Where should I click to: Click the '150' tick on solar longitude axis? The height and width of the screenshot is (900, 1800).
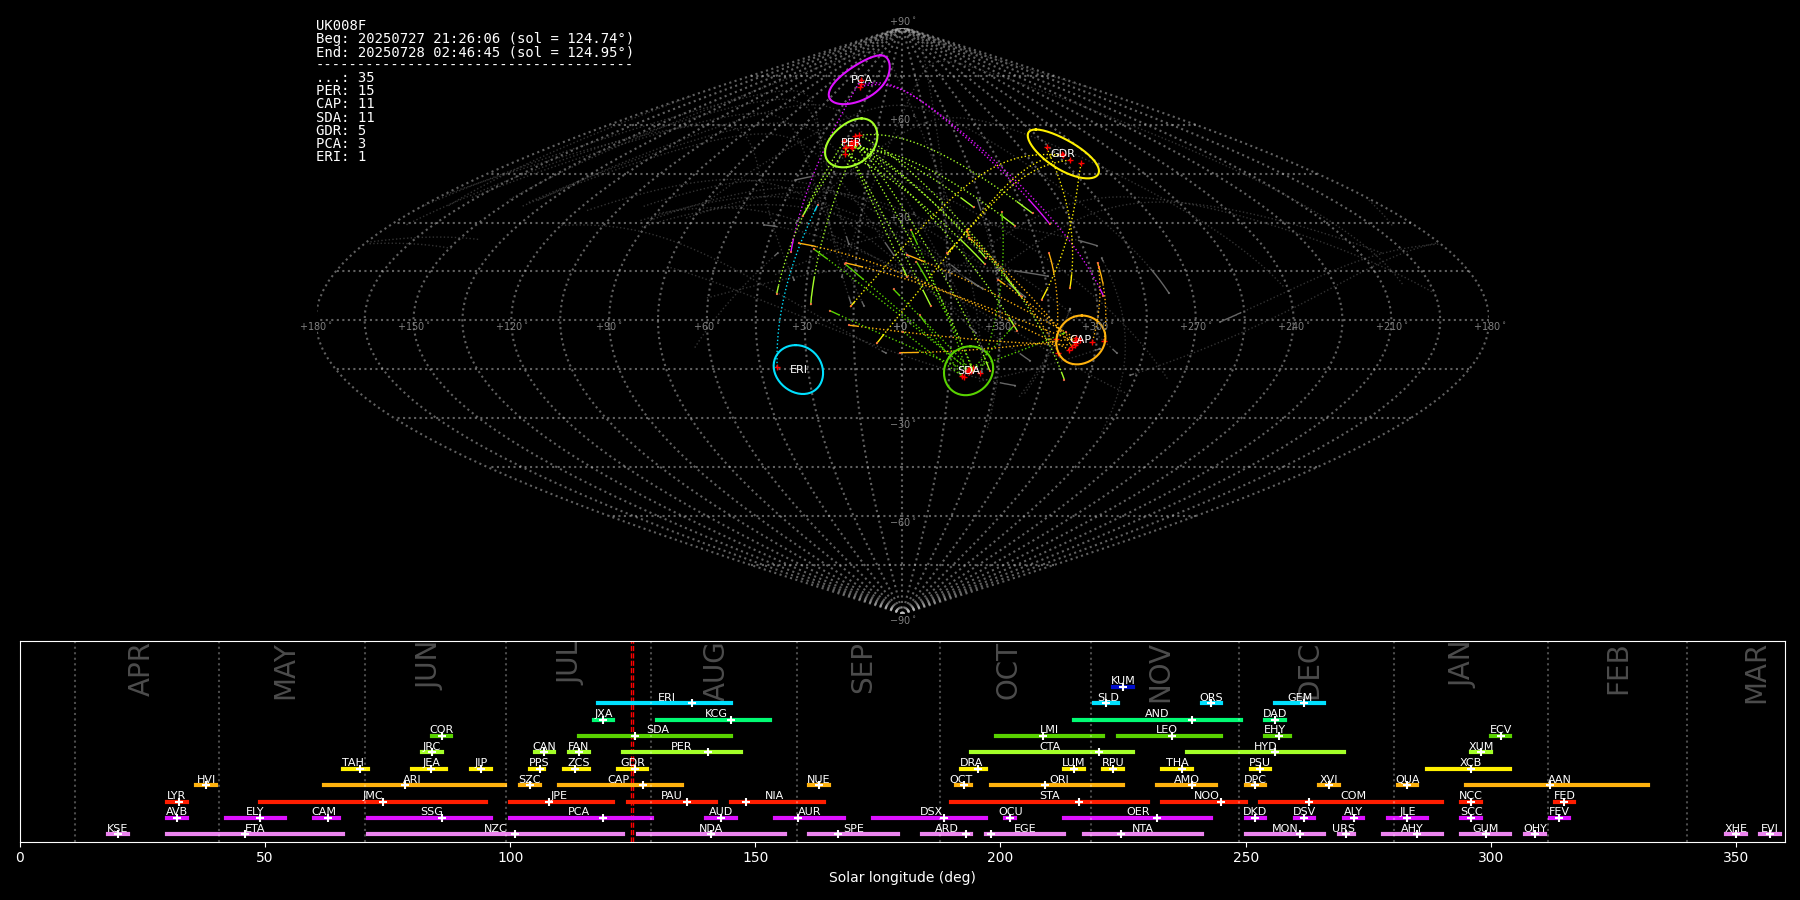point(755,857)
